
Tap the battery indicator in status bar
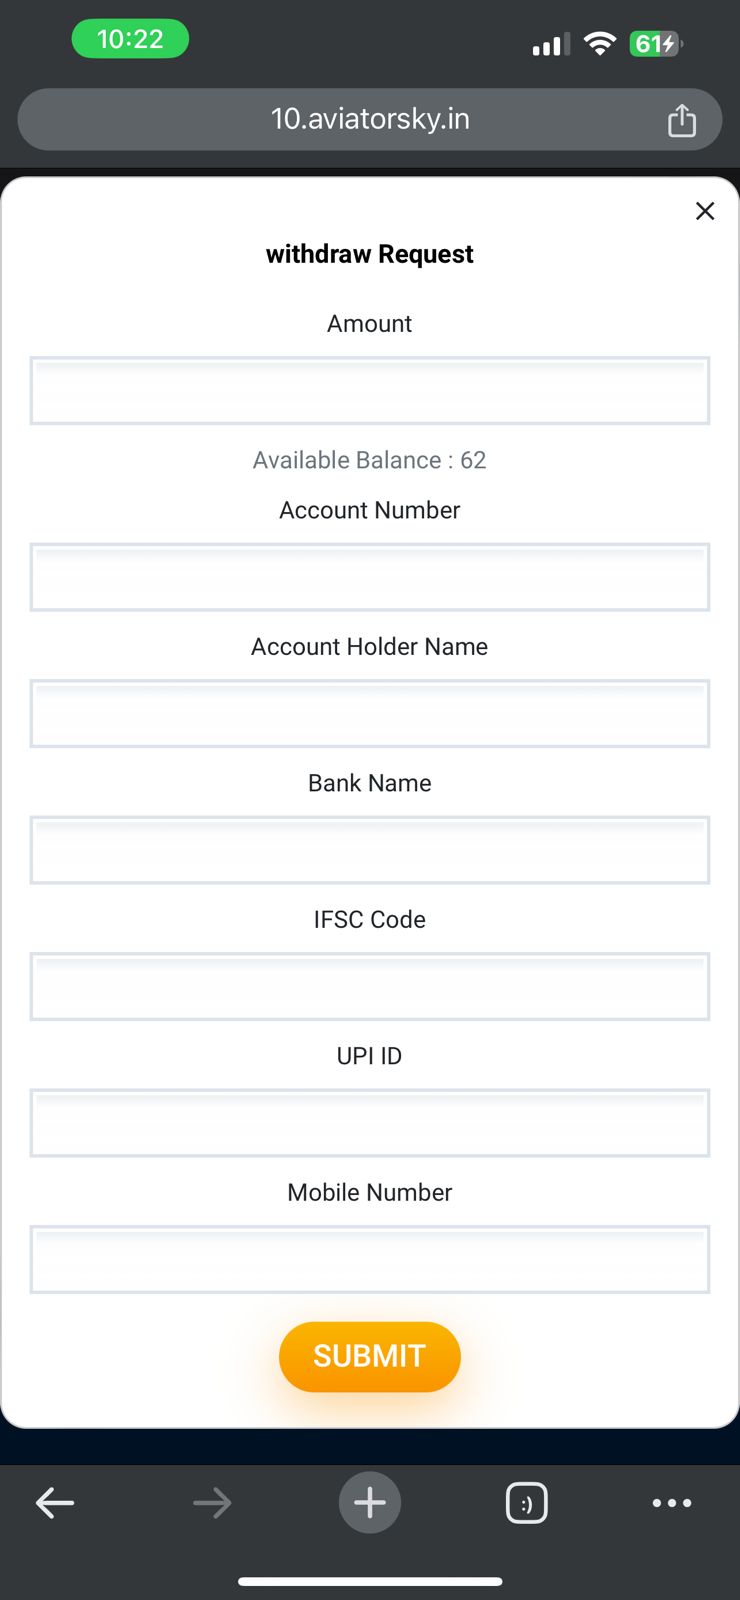point(655,44)
